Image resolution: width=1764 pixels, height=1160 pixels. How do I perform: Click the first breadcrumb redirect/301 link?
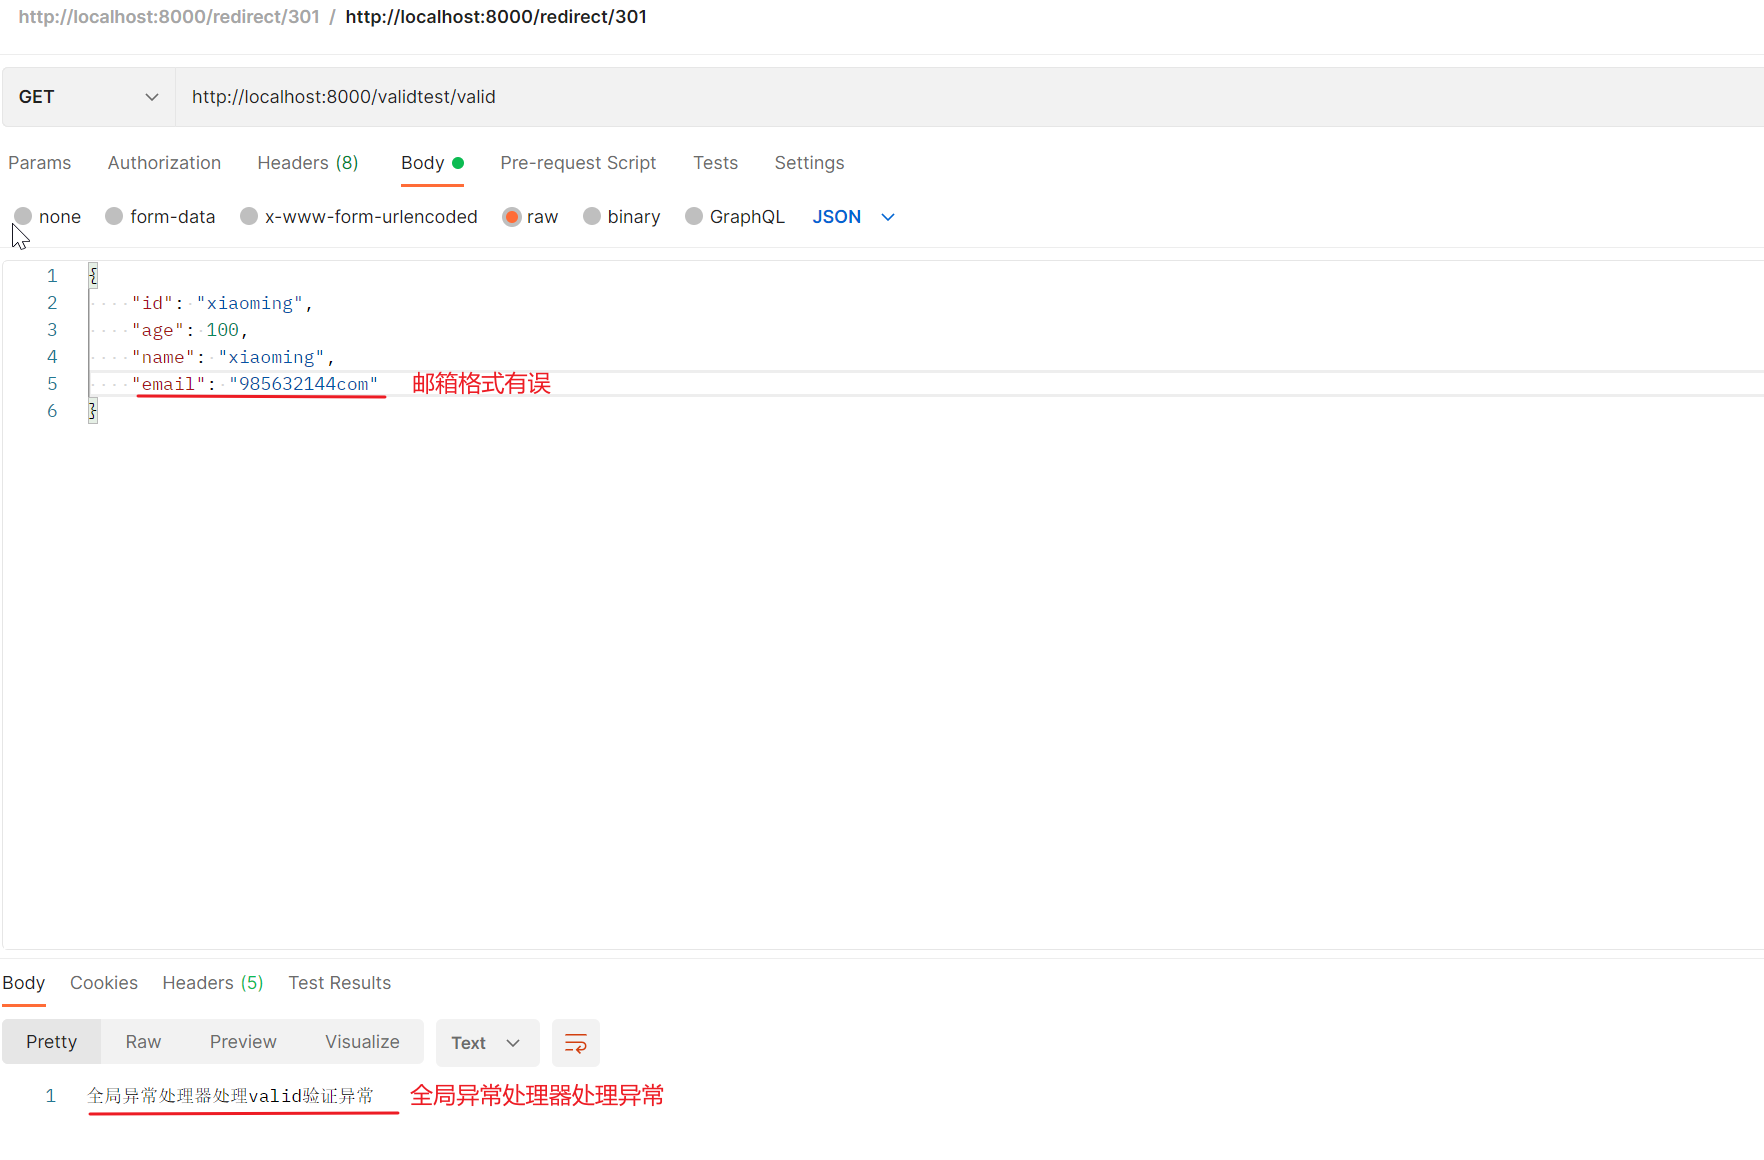(x=169, y=17)
